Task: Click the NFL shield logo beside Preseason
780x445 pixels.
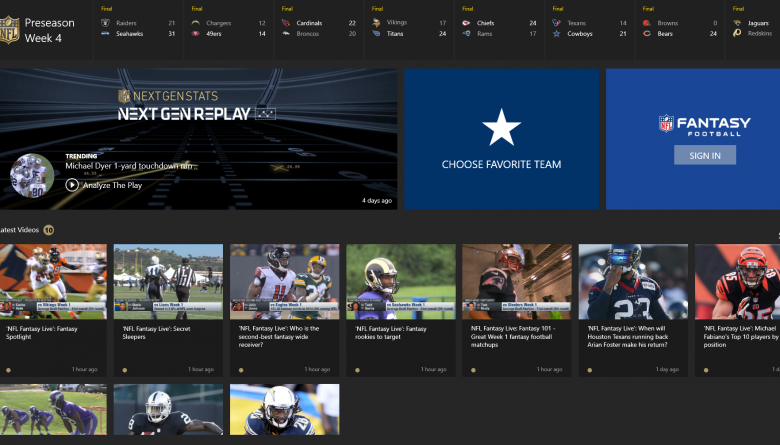Action: pyautogui.click(x=9, y=30)
